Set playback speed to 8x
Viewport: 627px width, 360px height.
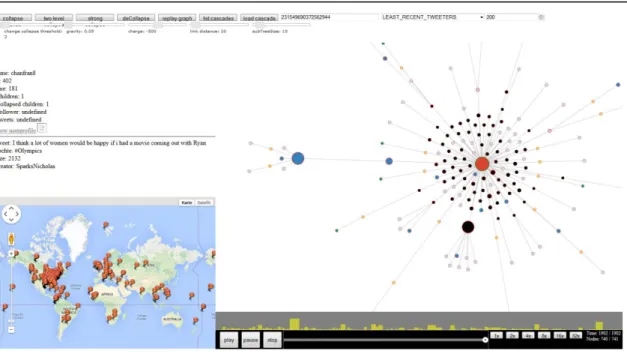pos(544,335)
